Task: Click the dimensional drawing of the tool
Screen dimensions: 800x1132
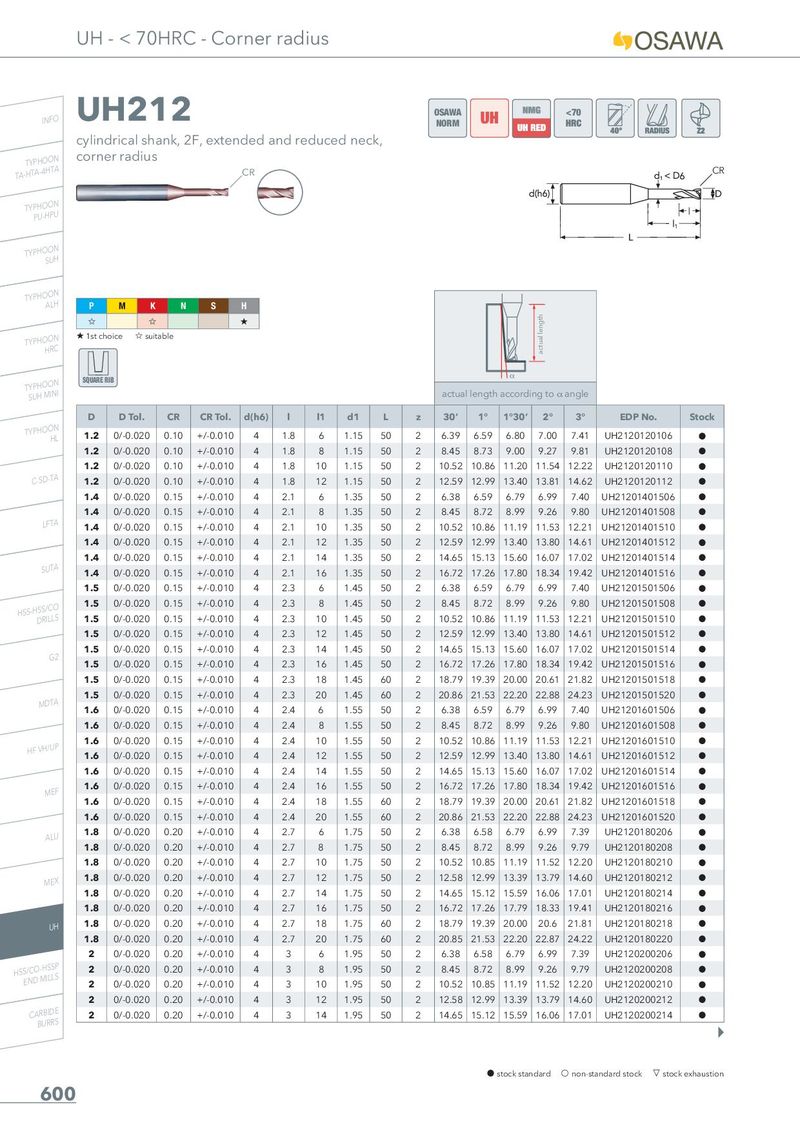Action: (627, 204)
